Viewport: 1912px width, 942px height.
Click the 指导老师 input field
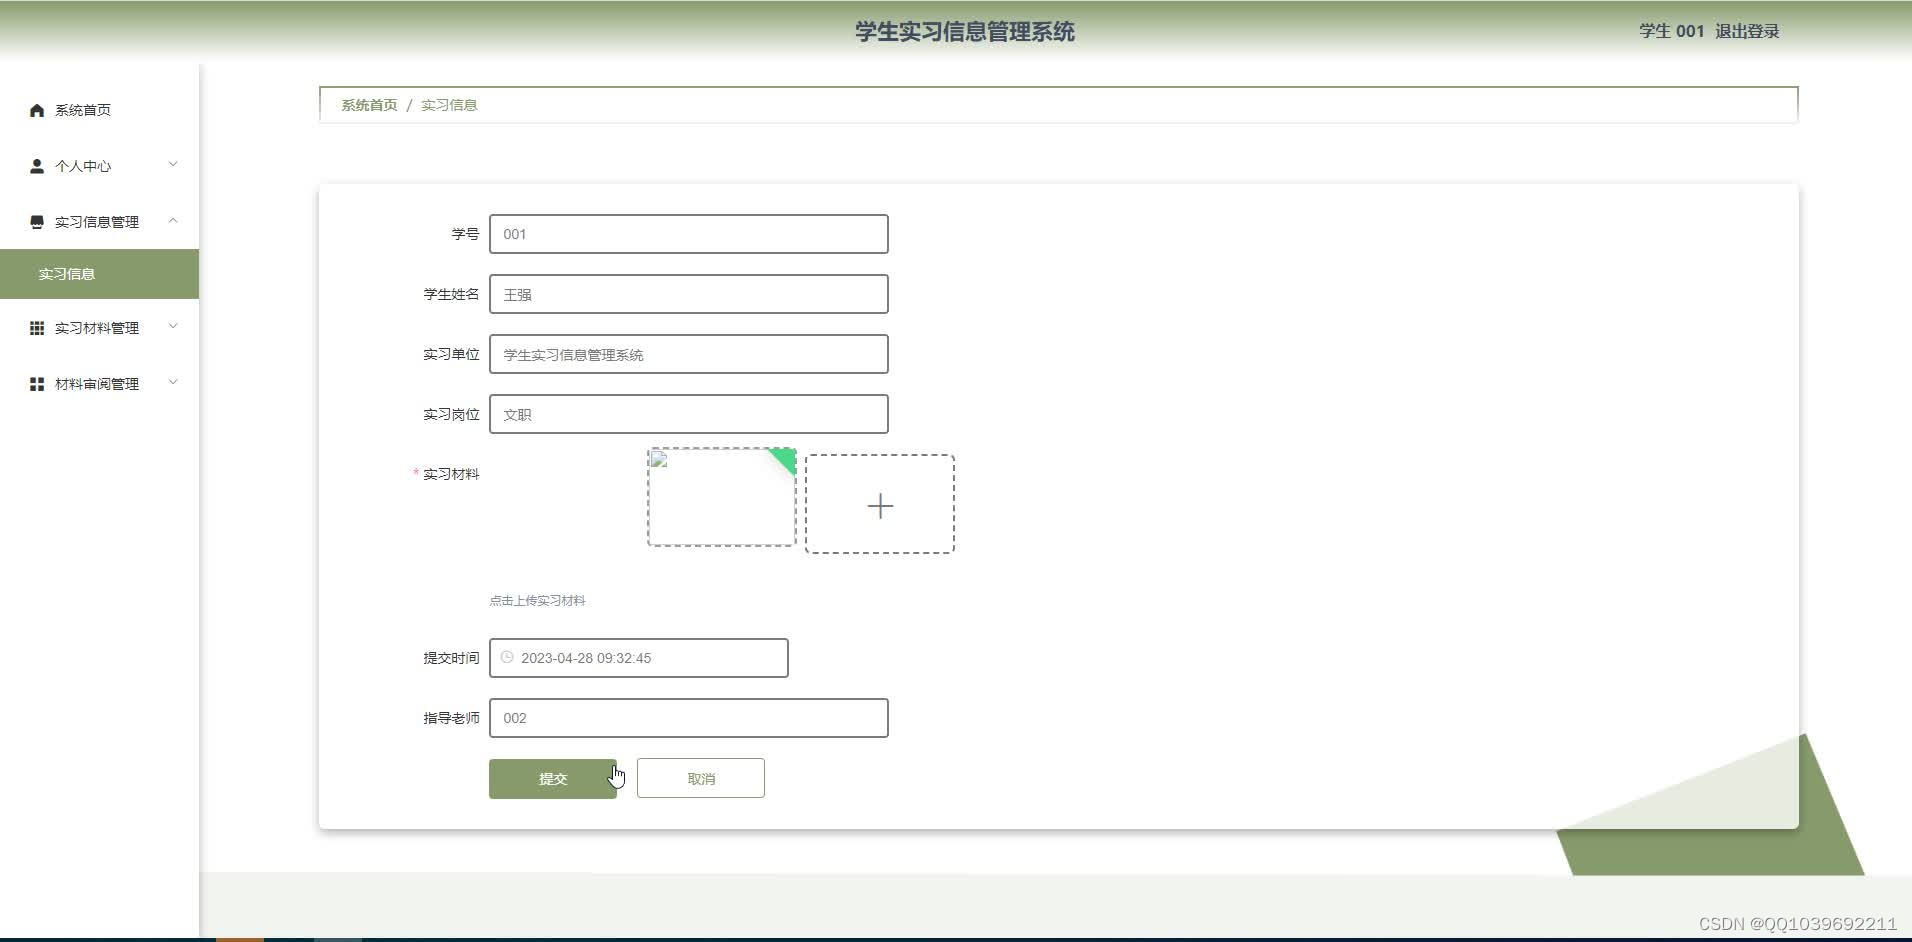click(689, 718)
